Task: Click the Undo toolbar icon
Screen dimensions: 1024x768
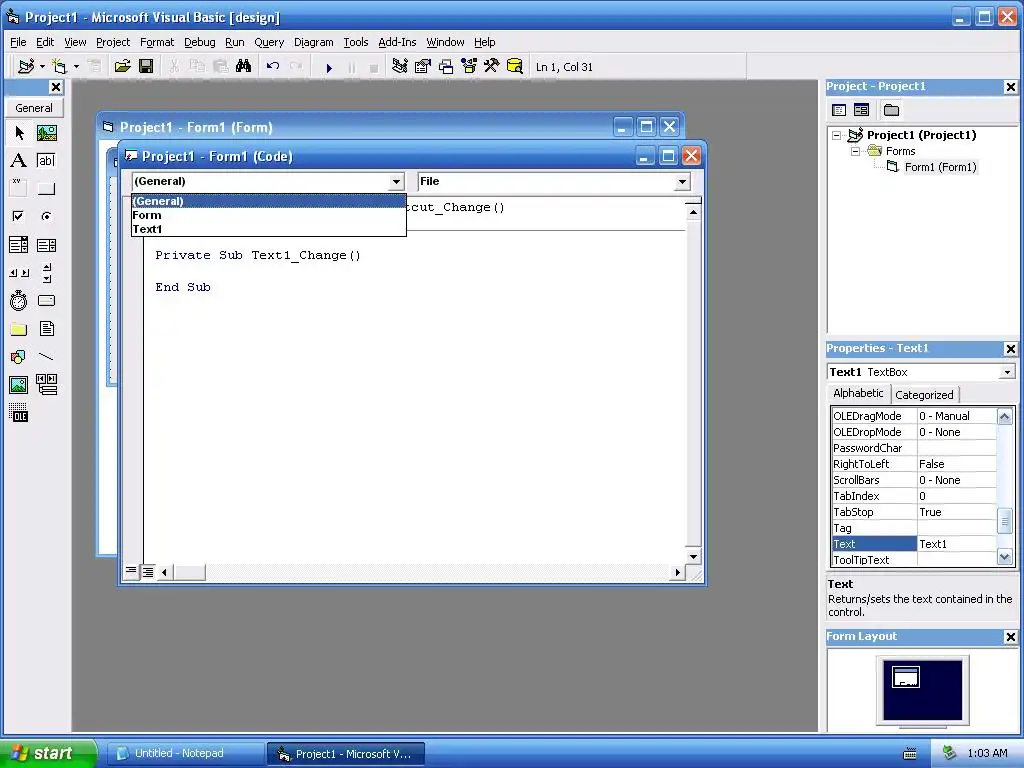Action: [x=273, y=67]
